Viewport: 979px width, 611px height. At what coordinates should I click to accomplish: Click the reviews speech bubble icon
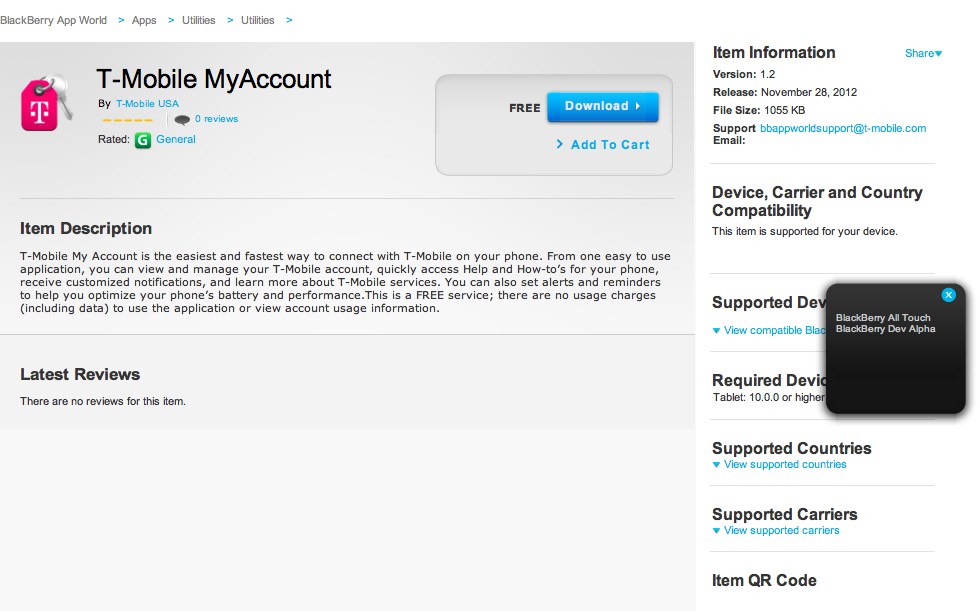click(182, 120)
